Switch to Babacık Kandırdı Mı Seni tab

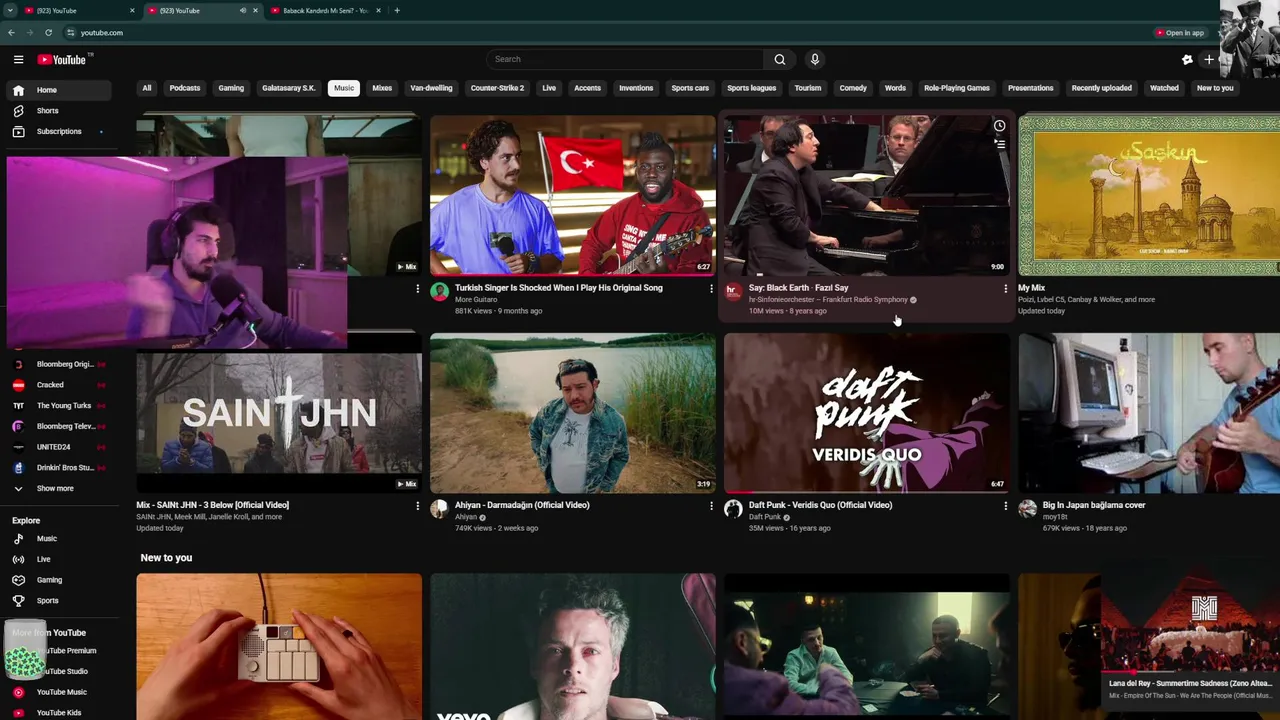pyautogui.click(x=325, y=10)
